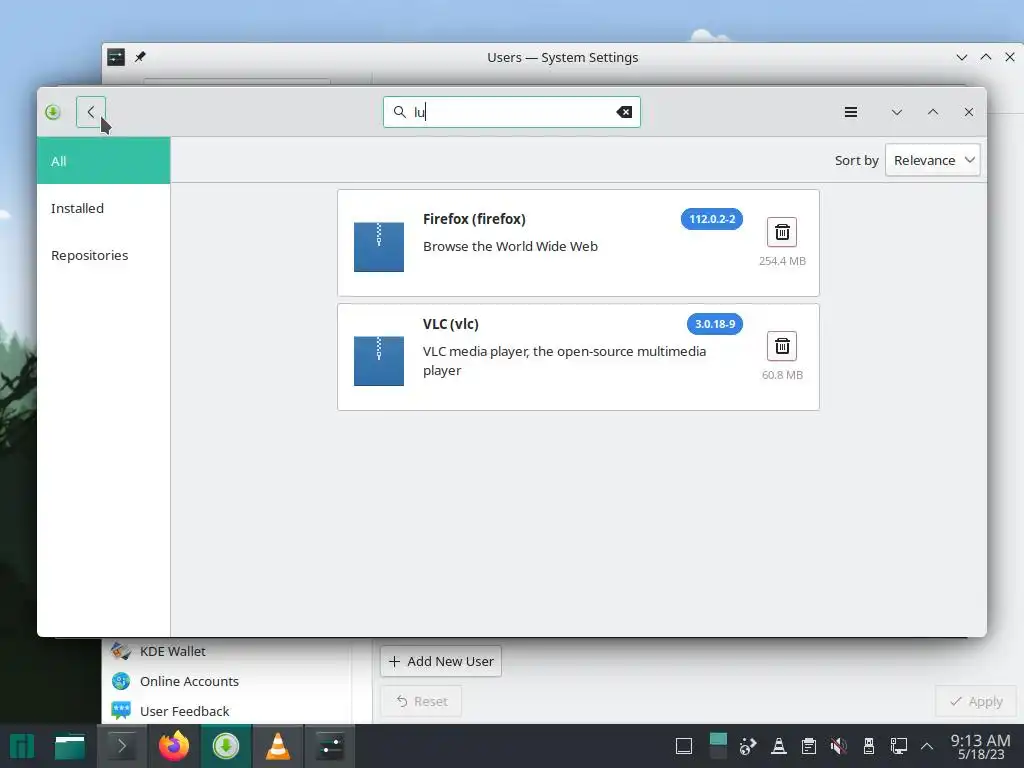The width and height of the screenshot is (1024, 768).
Task: Click the virtual desktop pager
Action: 718,746
